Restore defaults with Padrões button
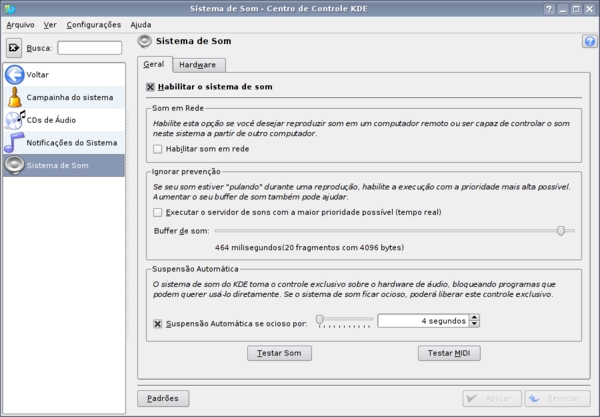The height and width of the screenshot is (417, 600). [163, 399]
